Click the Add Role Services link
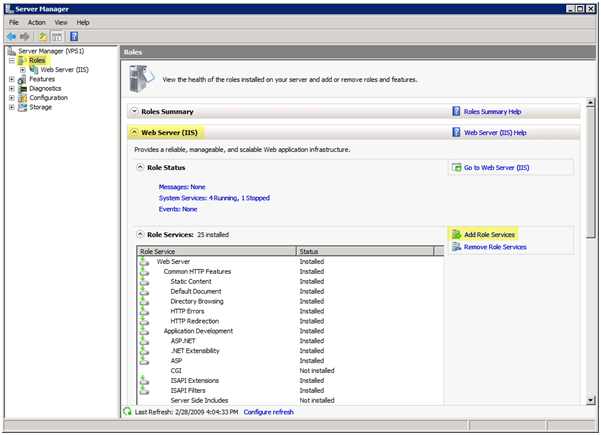This screenshot has width=601, height=435. click(x=489, y=235)
